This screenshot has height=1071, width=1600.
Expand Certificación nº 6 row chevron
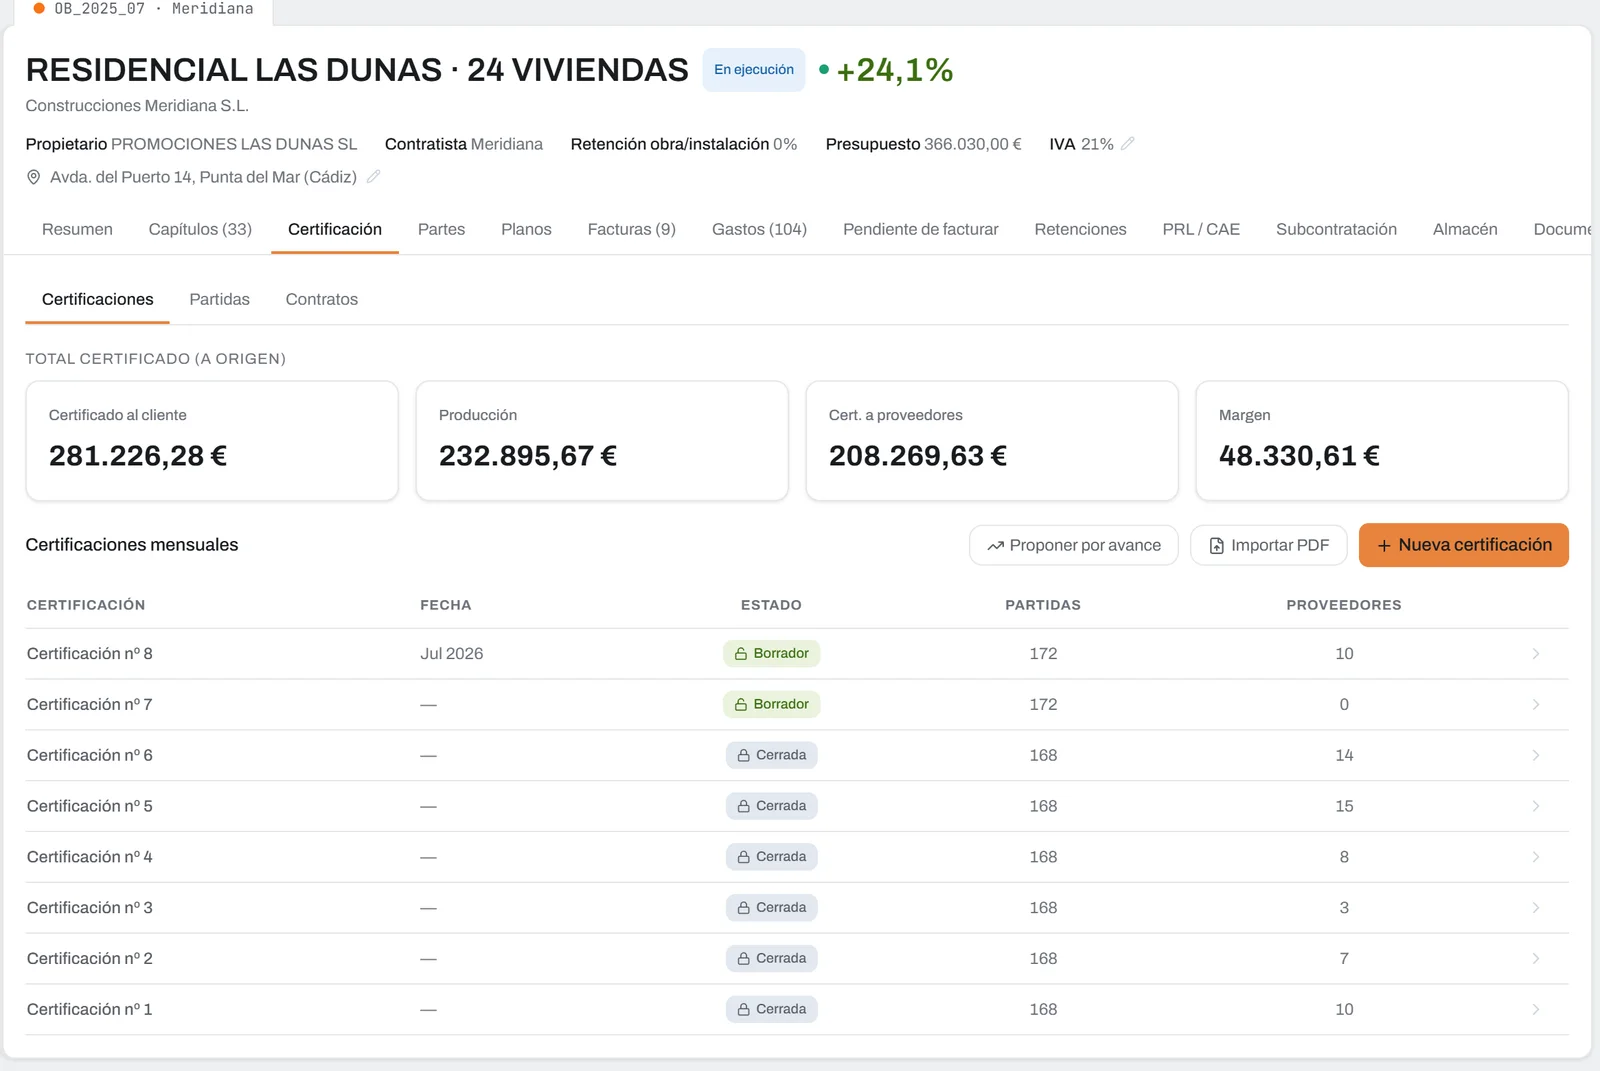(x=1536, y=755)
